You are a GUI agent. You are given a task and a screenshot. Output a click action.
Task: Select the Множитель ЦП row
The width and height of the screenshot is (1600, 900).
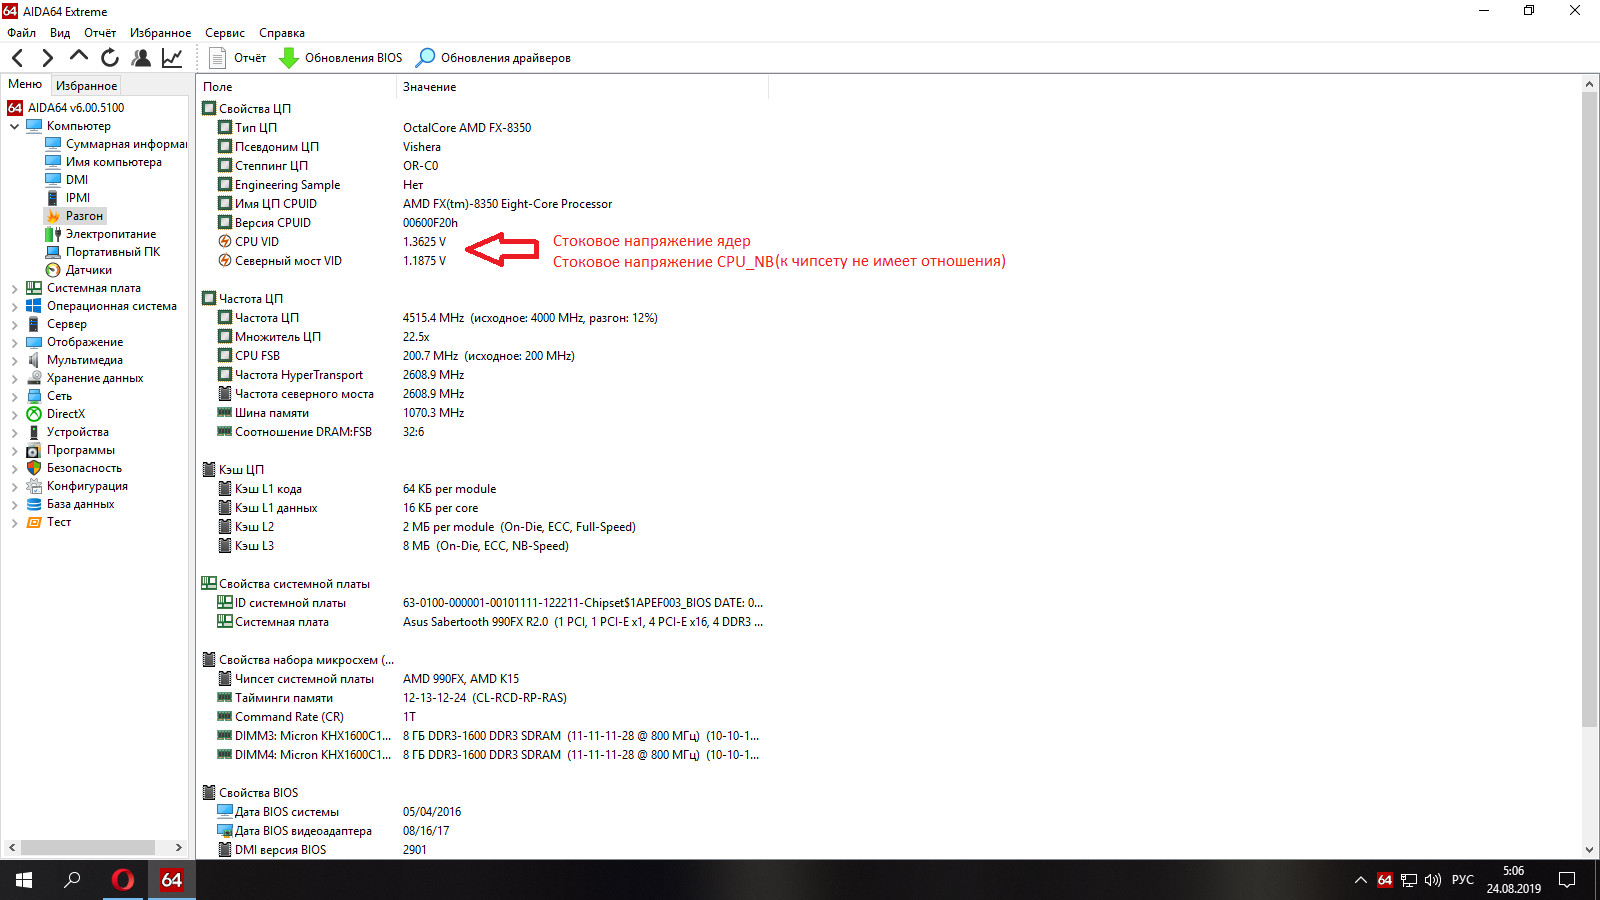(482, 337)
